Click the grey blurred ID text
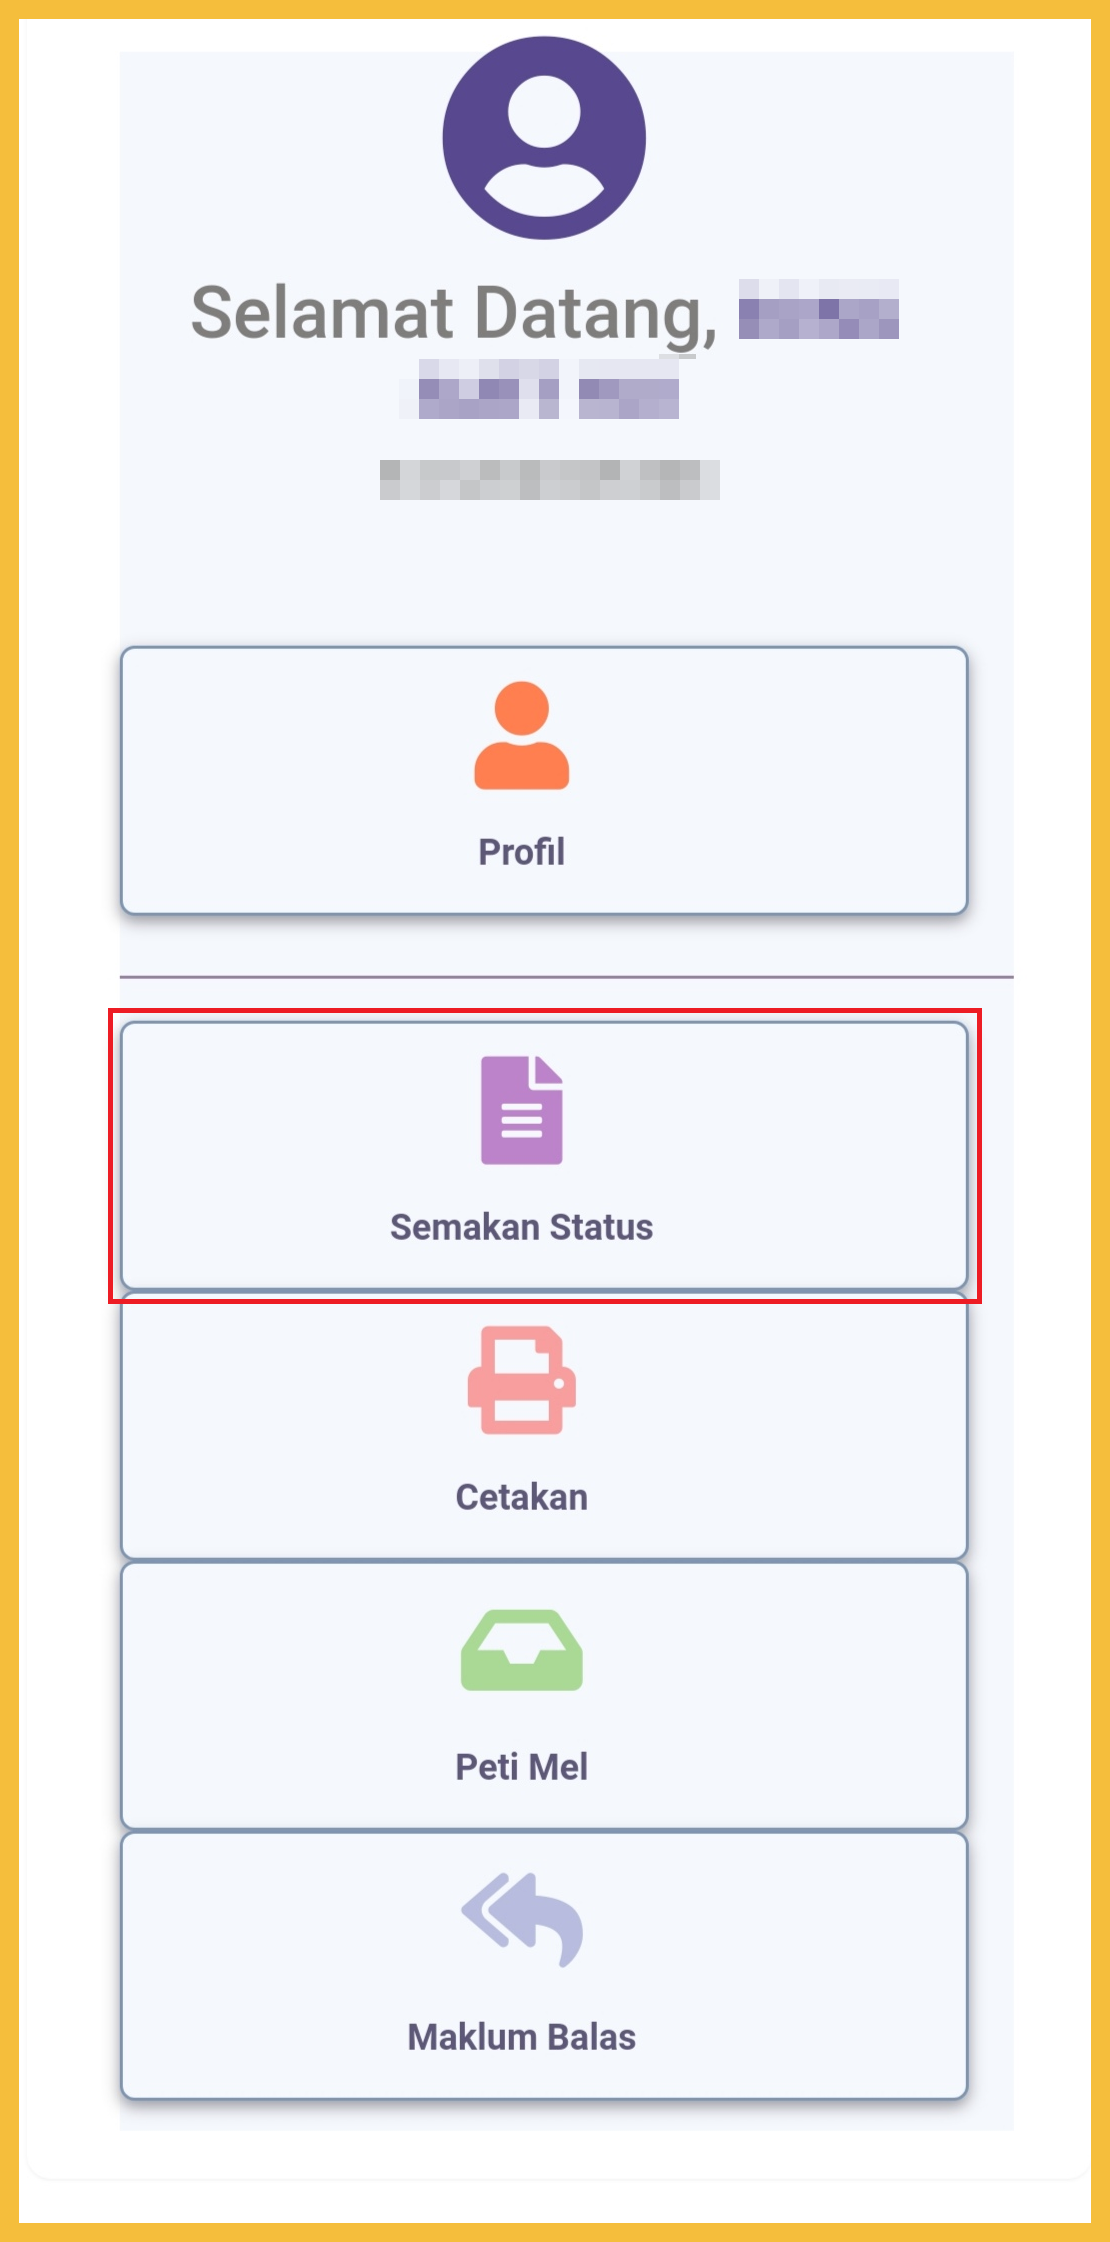Image resolution: width=1110 pixels, height=2242 pixels. point(549,480)
